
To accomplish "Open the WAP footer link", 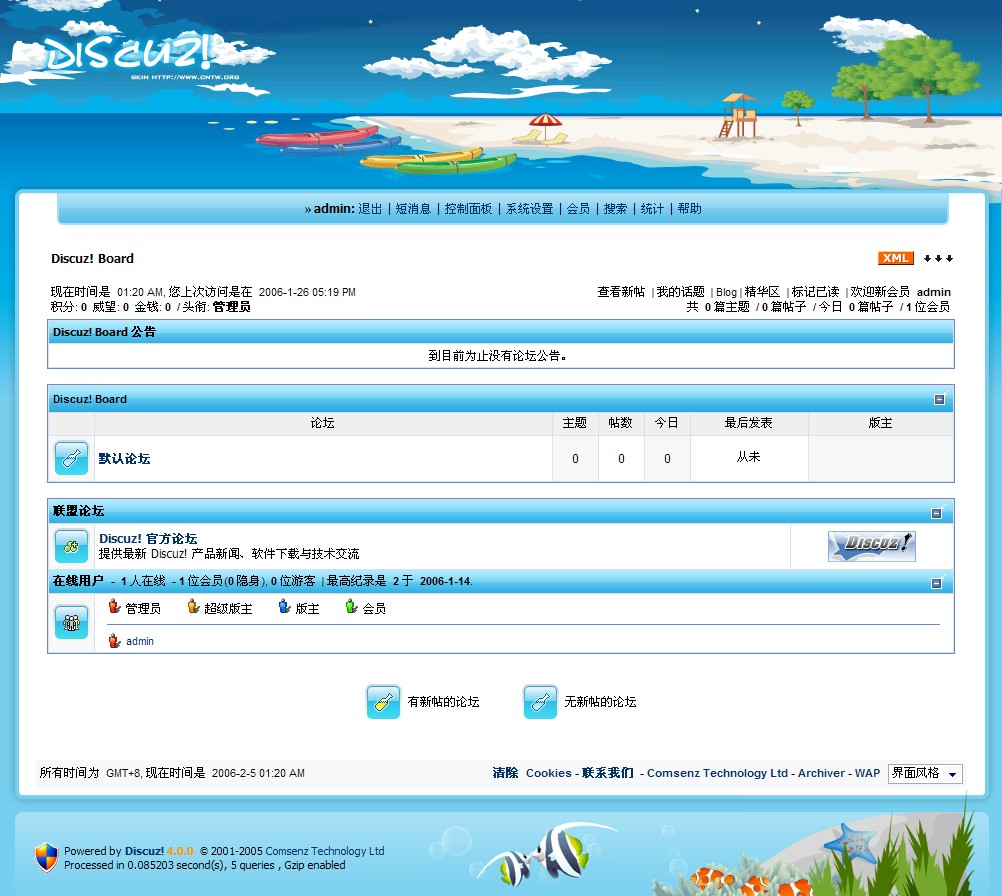I will pos(867,773).
